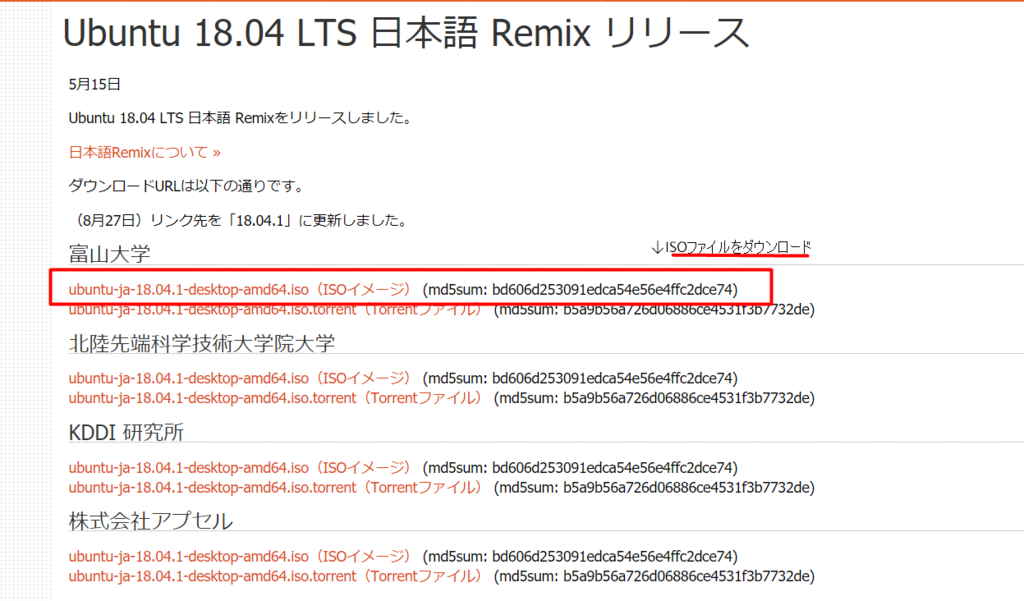Click the torrent md5sum text under KDDI 研究所
Viewport: 1024px width, 601px height.
point(654,487)
